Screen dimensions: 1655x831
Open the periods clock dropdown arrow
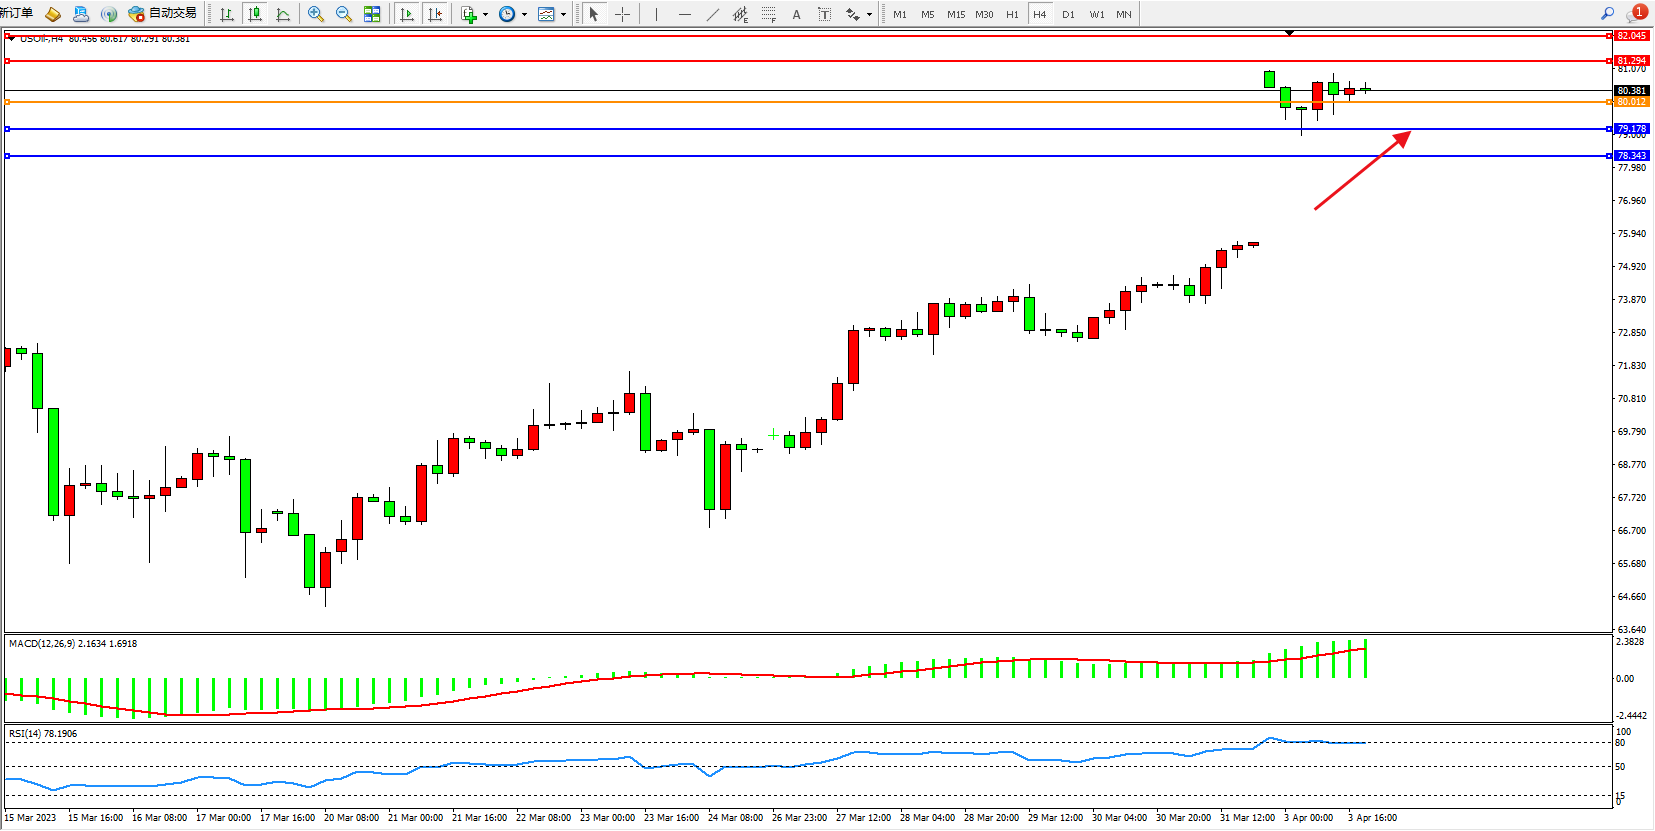pos(524,15)
